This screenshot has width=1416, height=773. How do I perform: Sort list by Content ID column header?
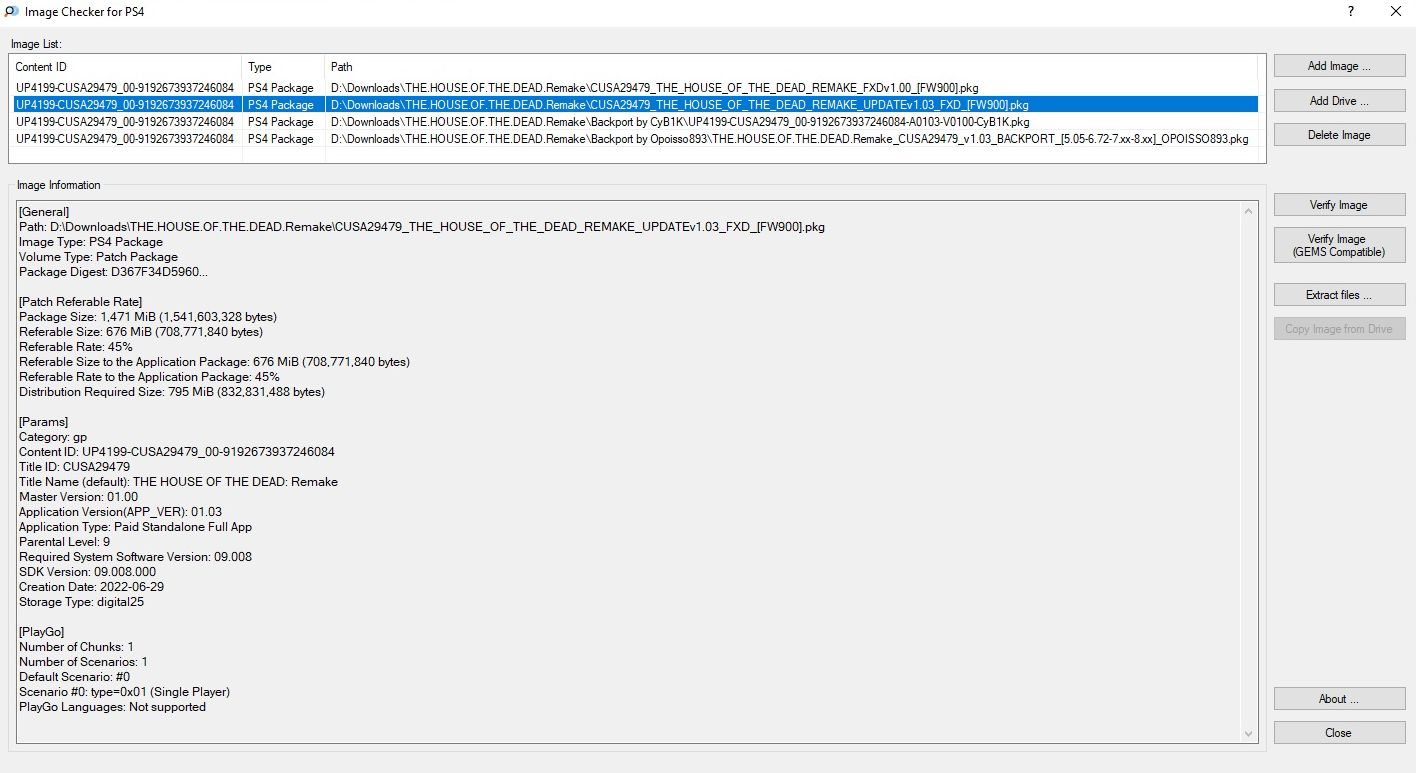pyautogui.click(x=125, y=67)
